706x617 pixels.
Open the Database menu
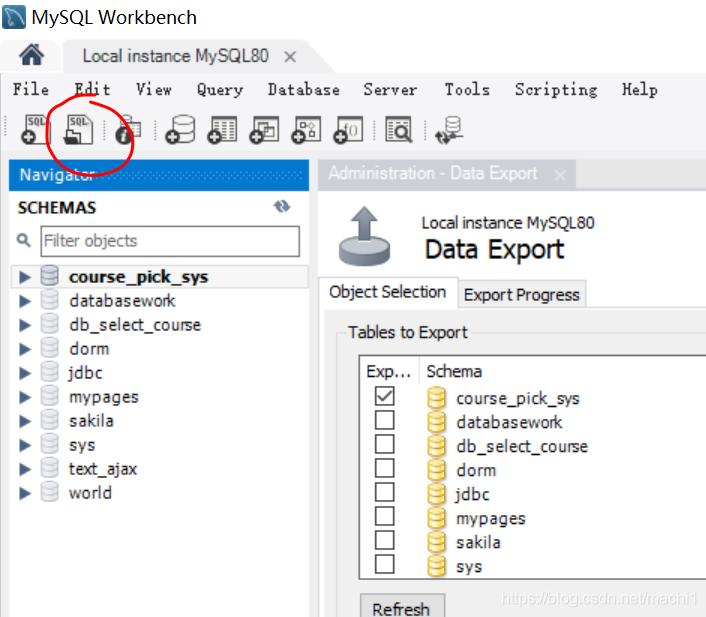pyautogui.click(x=303, y=89)
